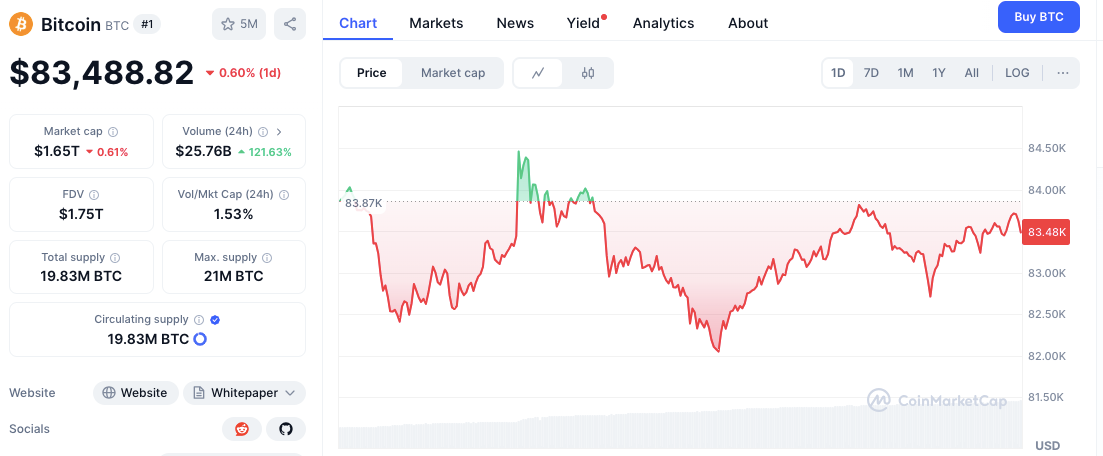Image resolution: width=1103 pixels, height=456 pixels.
Task: Open the share icon button
Action: pyautogui.click(x=290, y=25)
